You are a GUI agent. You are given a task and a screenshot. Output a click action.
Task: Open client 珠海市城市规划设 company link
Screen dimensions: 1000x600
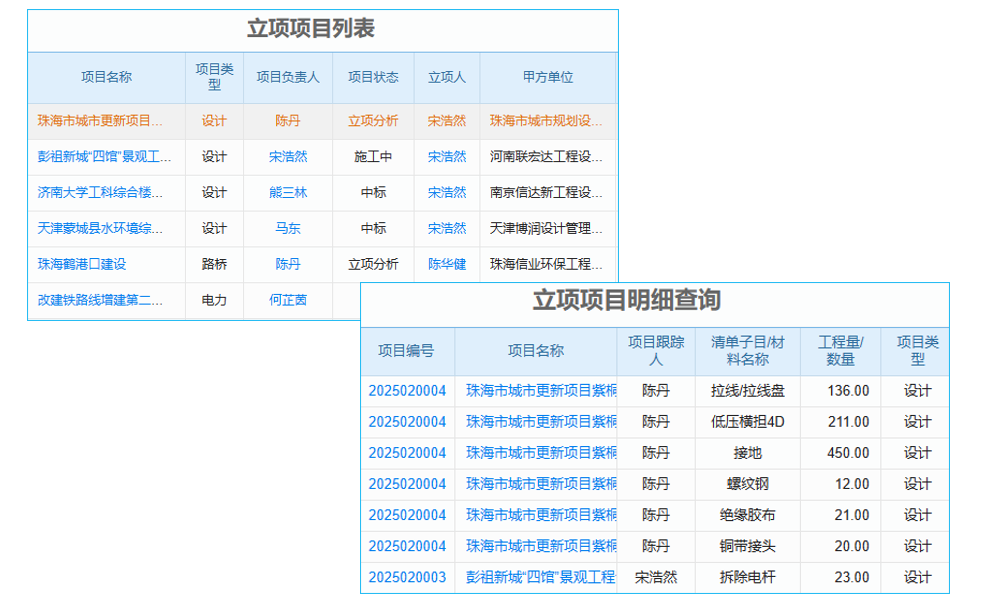pos(546,121)
